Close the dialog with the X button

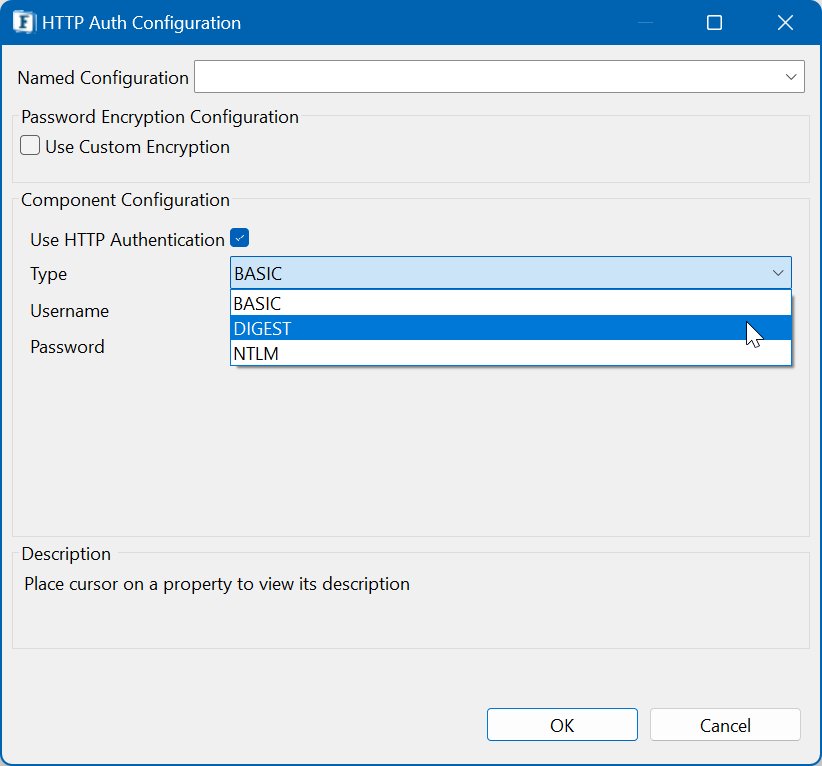pyautogui.click(x=784, y=22)
